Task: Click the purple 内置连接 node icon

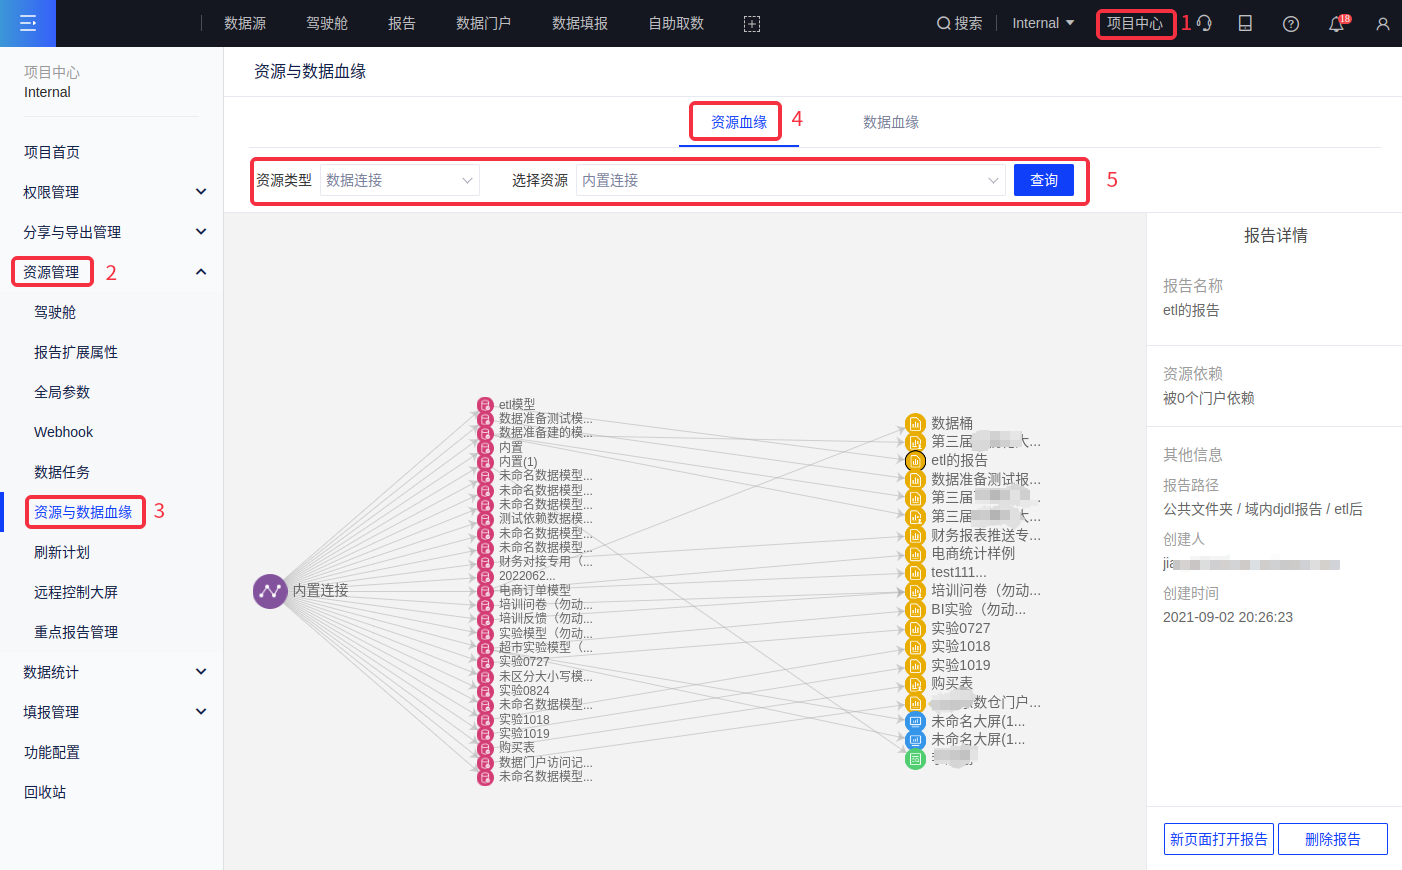Action: coord(270,591)
